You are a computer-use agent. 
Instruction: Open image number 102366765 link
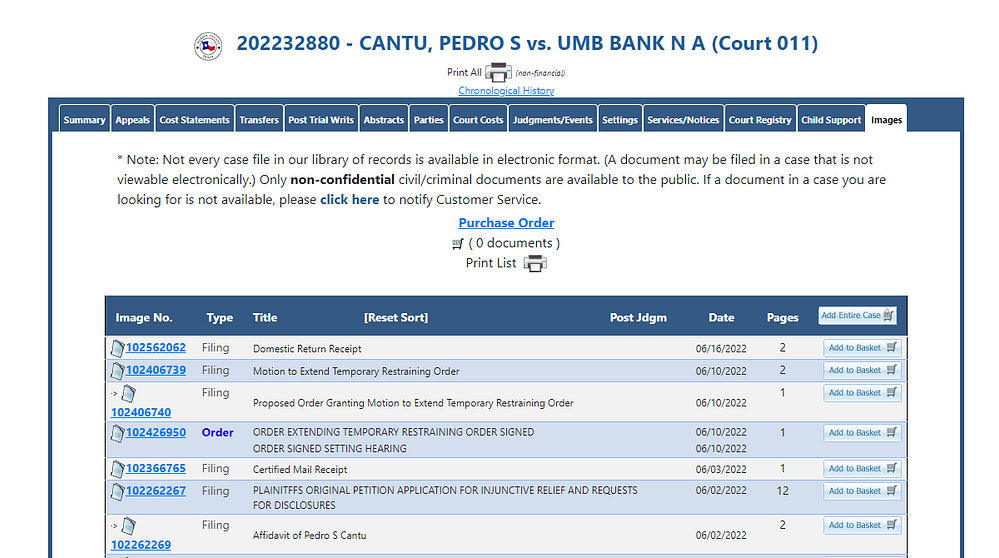pyautogui.click(x=155, y=468)
